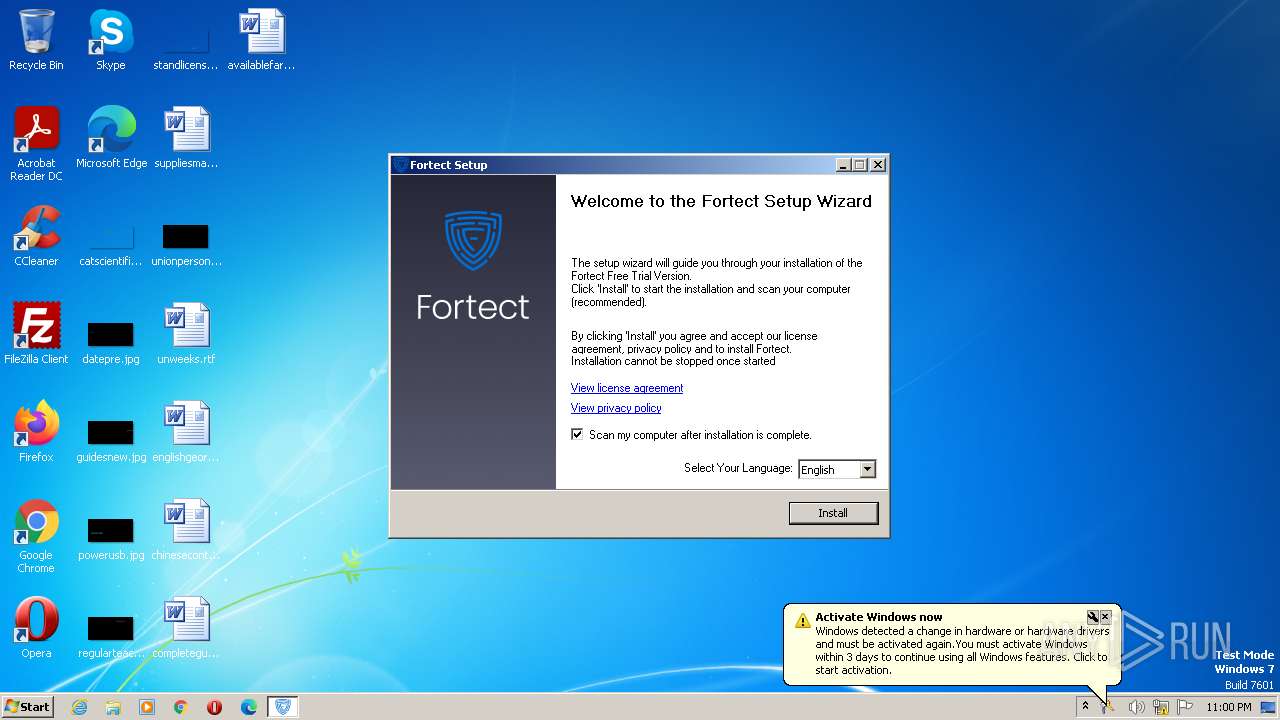This screenshot has height=720, width=1280.
Task: Open FileZilla Client shortcut
Action: [36, 334]
